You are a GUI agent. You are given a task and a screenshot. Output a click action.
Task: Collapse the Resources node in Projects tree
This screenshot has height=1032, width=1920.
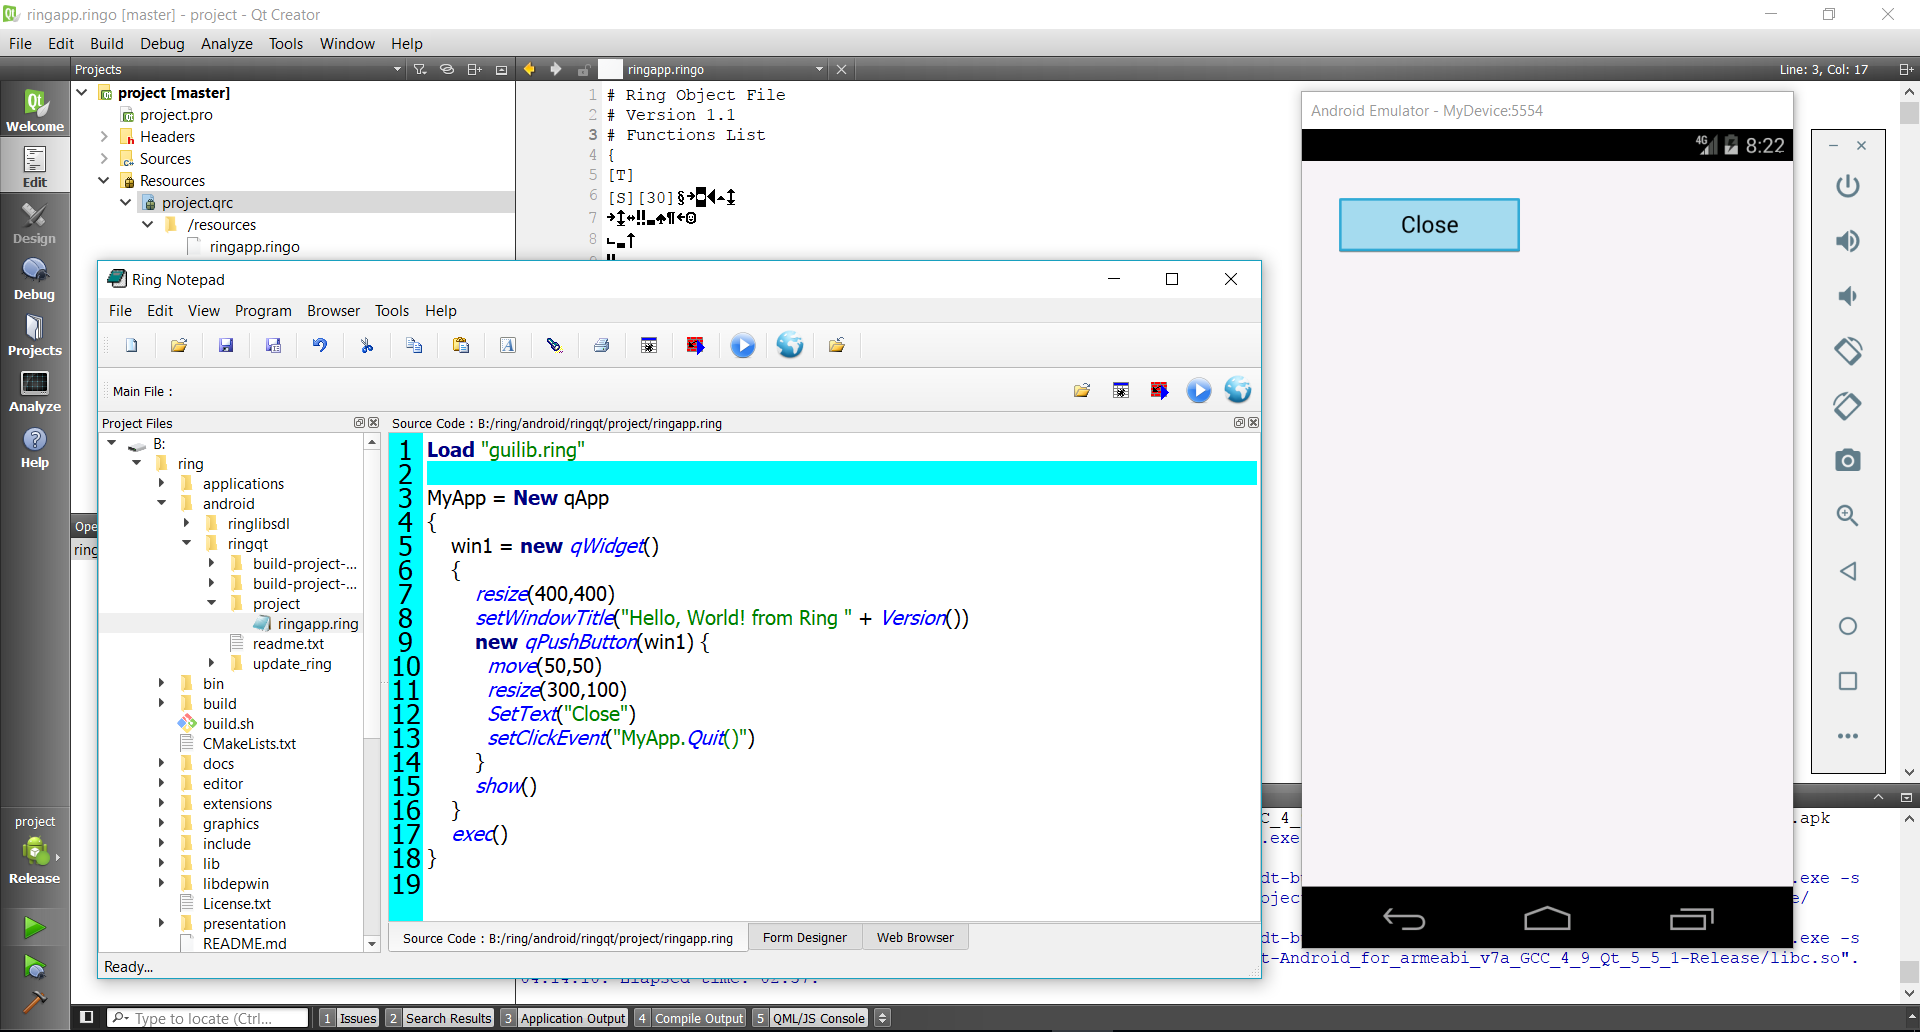click(104, 180)
